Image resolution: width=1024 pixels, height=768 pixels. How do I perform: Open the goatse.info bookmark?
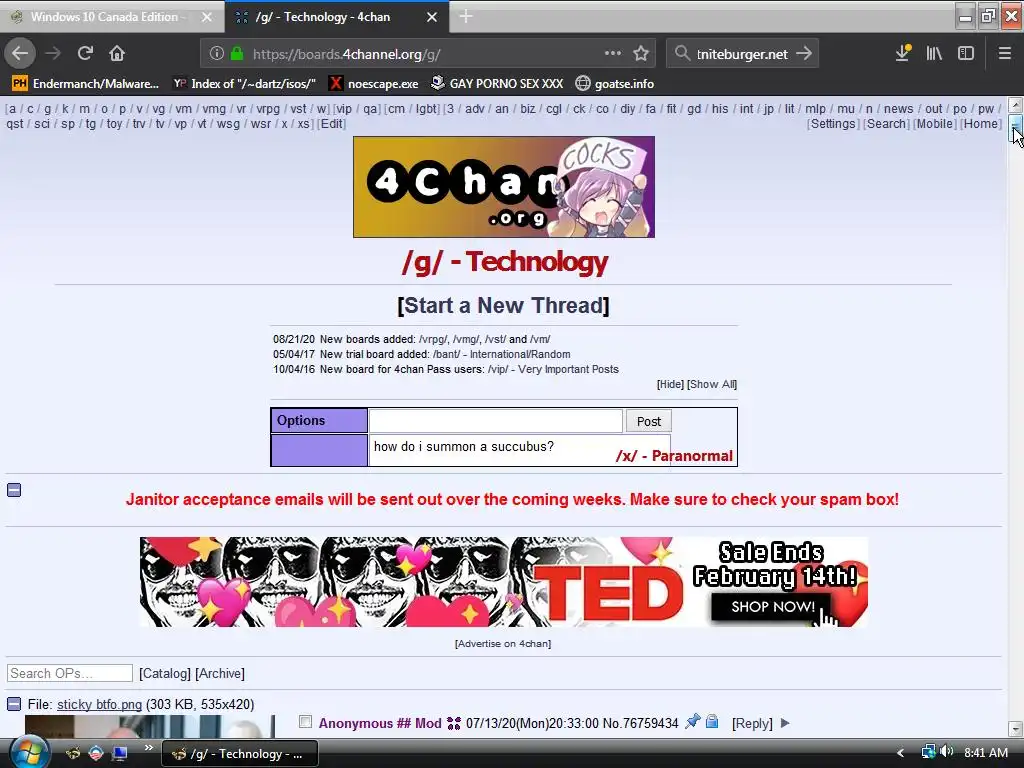tap(615, 84)
